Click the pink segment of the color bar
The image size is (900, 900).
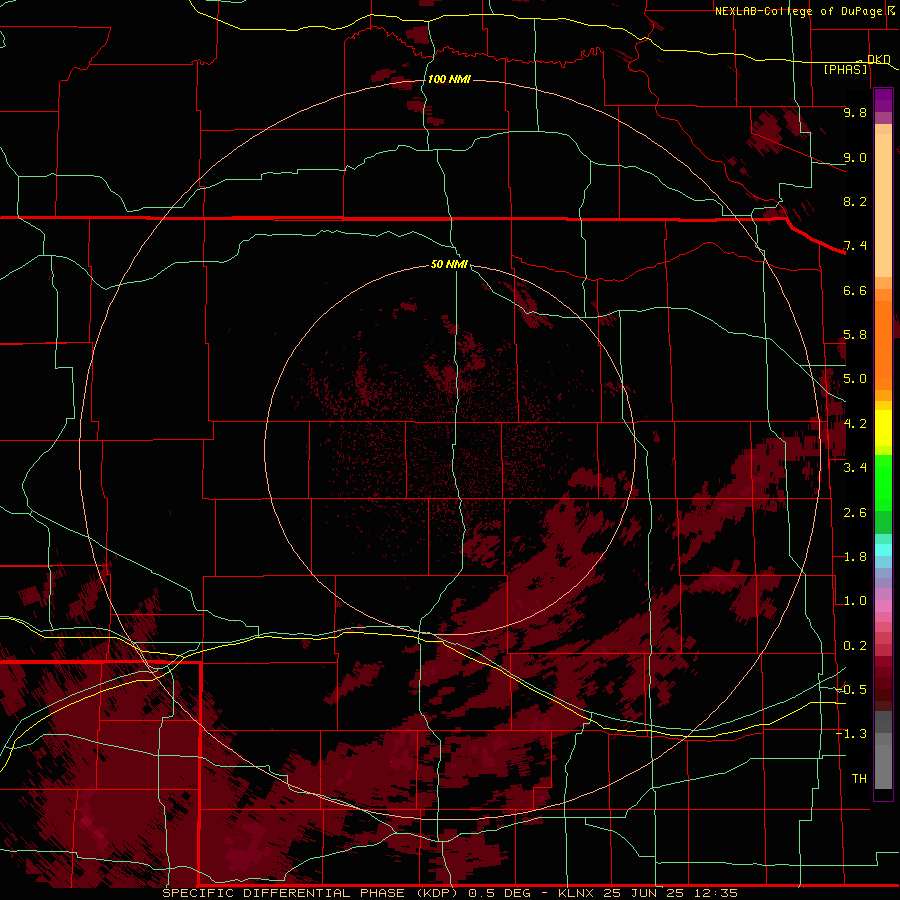pyautogui.click(x=883, y=606)
